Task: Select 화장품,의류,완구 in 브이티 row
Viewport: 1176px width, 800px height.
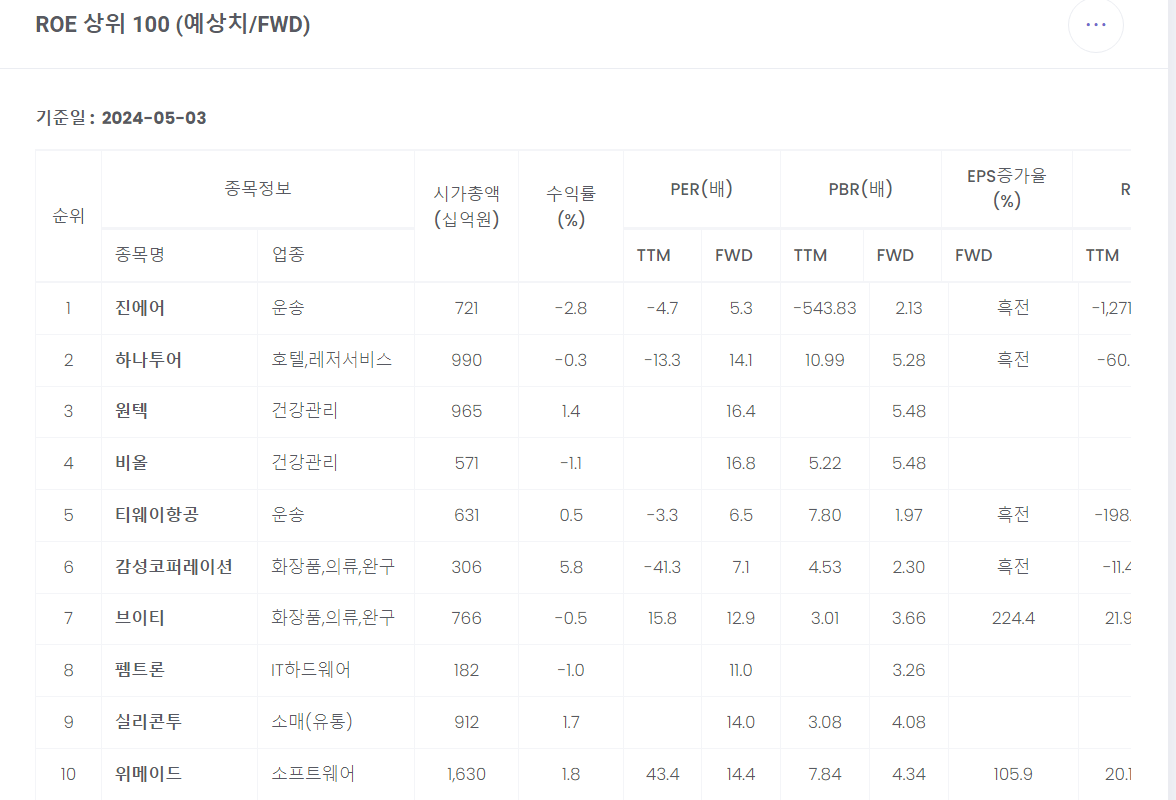Action: pyautogui.click(x=333, y=618)
